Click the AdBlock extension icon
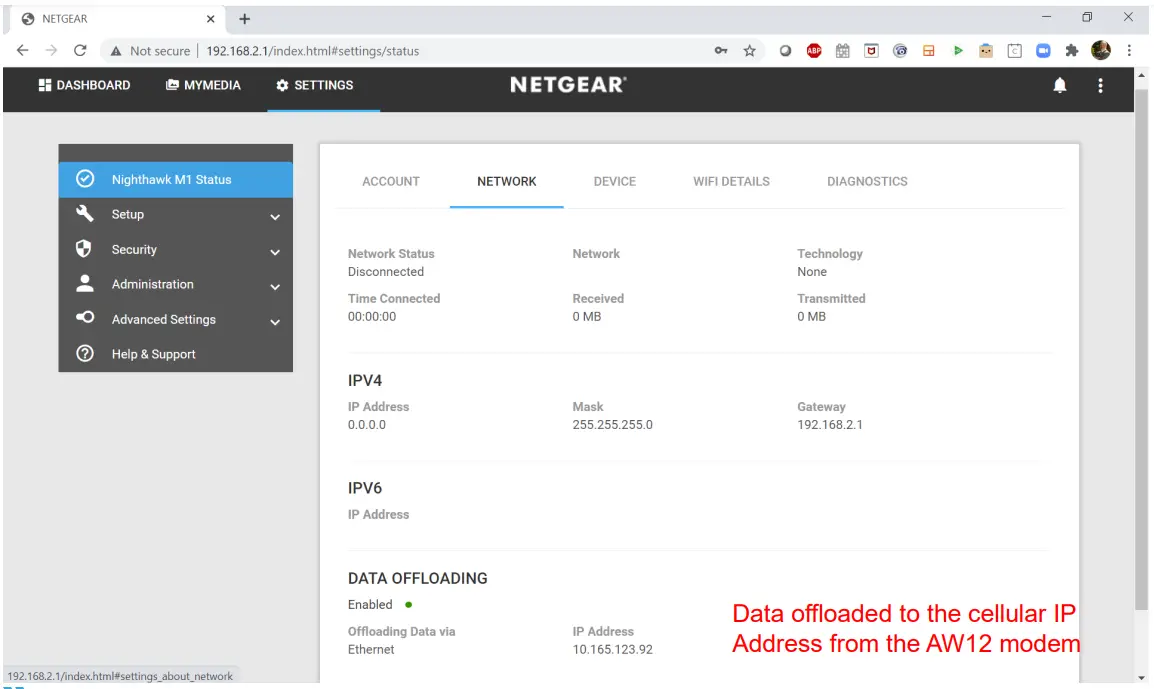Screen dimensions: 1154x689 point(814,50)
